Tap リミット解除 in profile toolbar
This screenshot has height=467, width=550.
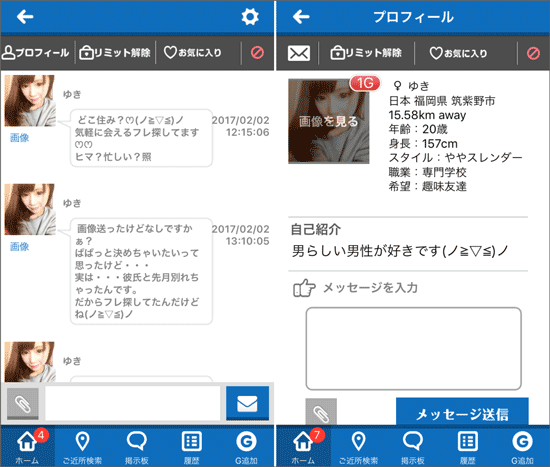[366, 53]
